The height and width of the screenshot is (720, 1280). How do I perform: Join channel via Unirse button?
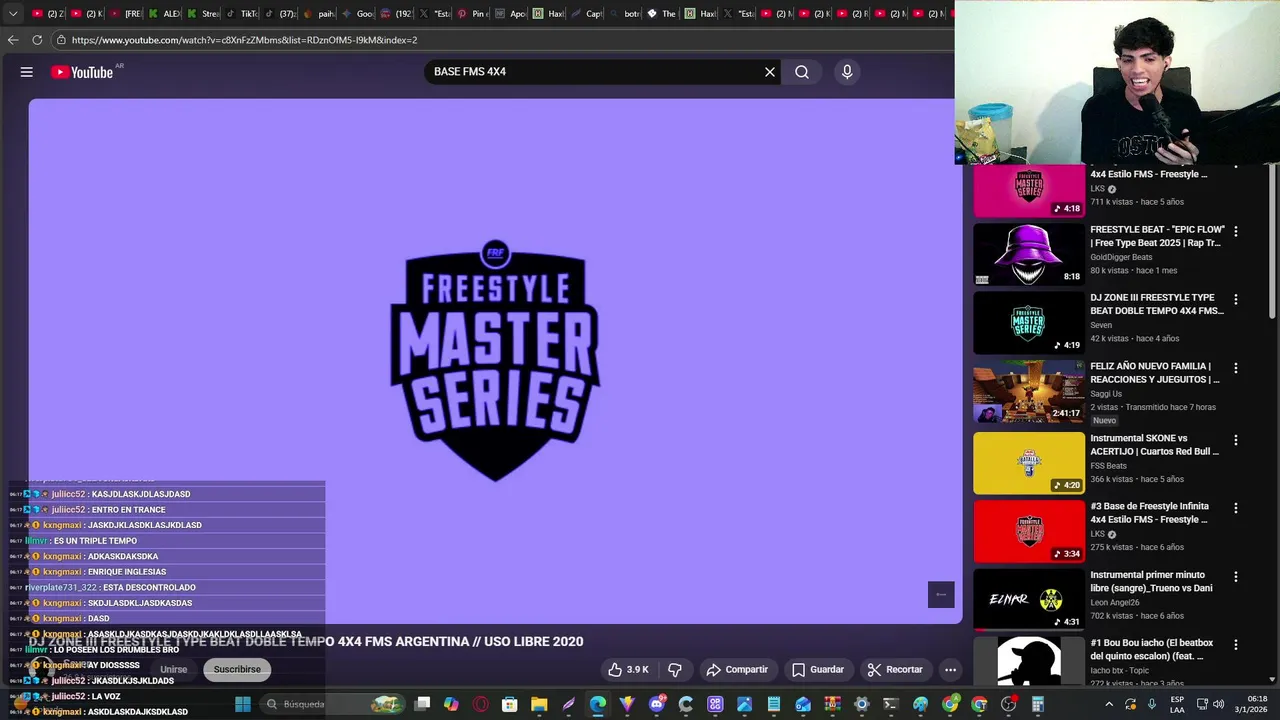click(x=174, y=670)
